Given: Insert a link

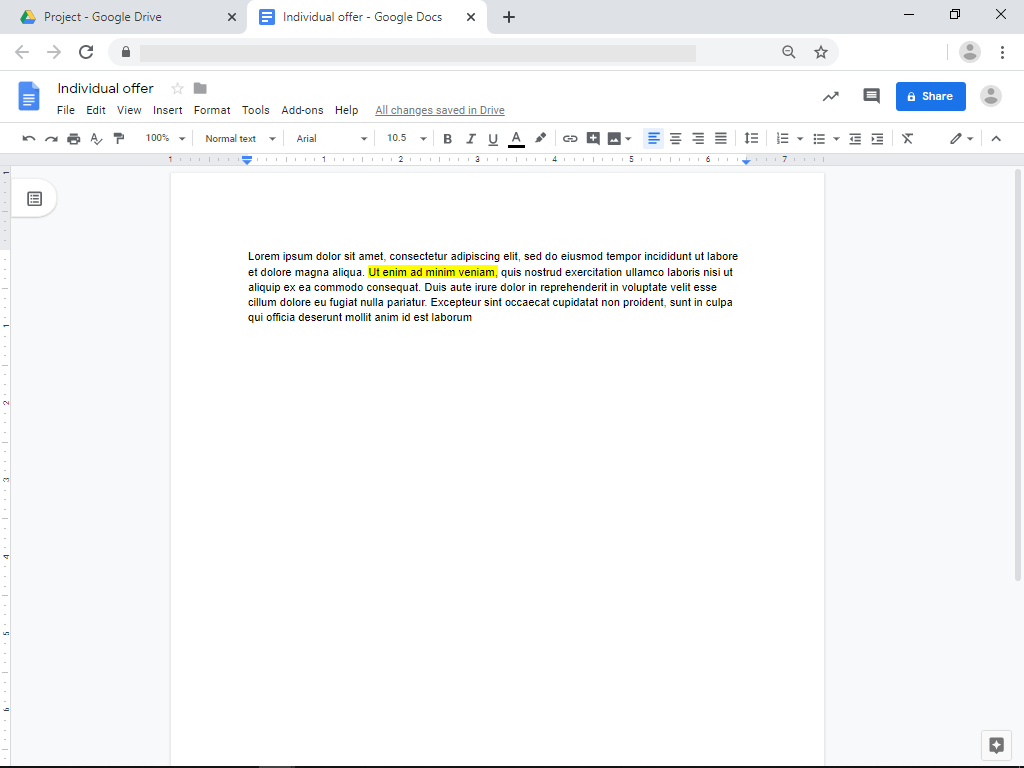Looking at the screenshot, I should [570, 138].
